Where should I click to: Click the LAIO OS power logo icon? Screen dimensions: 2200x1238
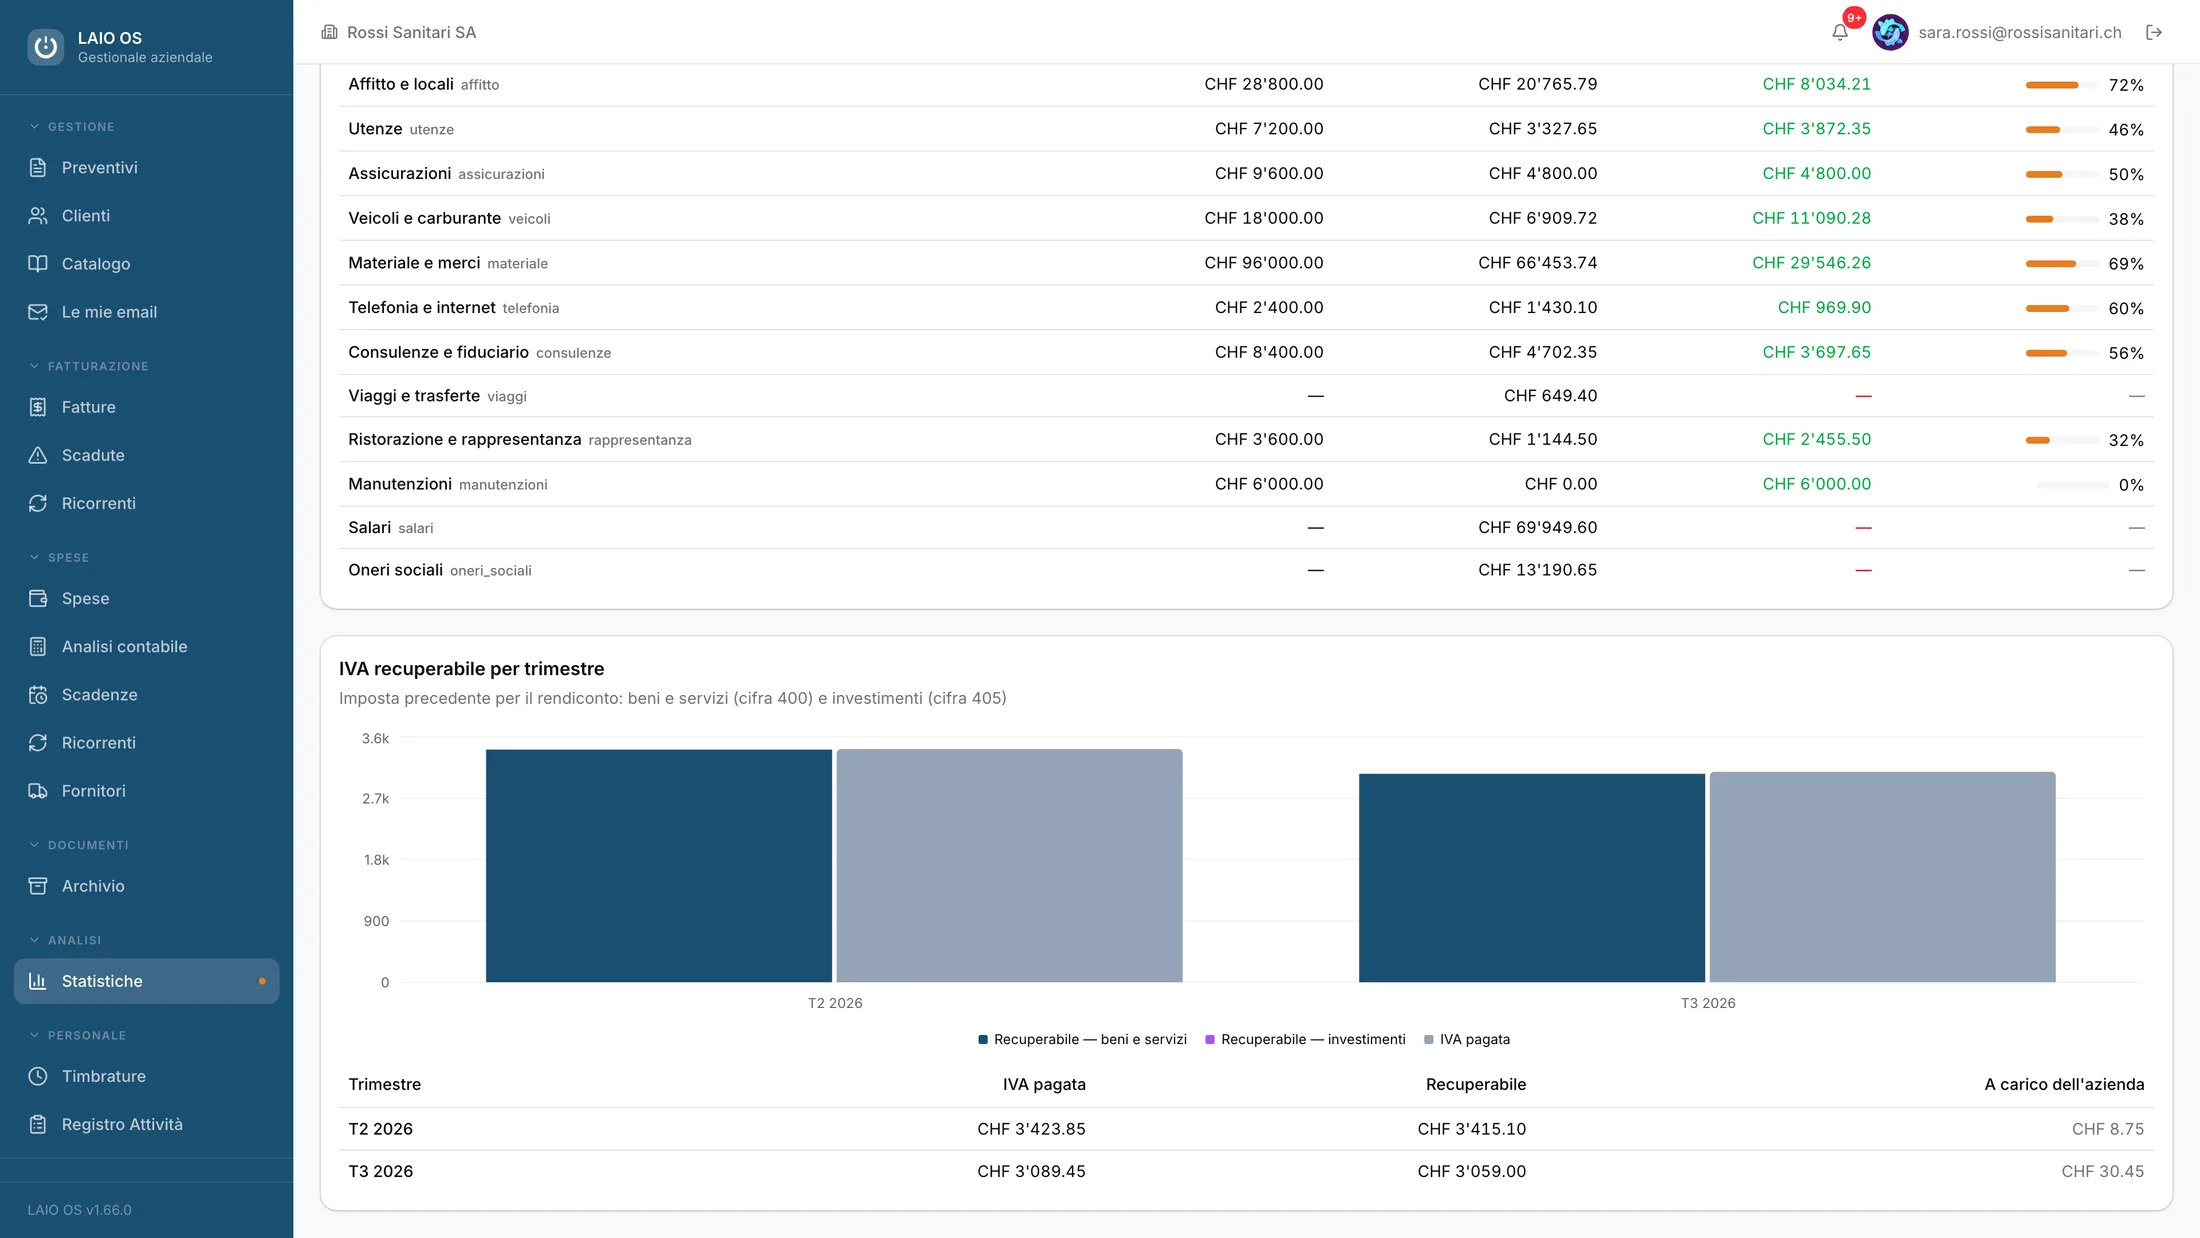45,46
